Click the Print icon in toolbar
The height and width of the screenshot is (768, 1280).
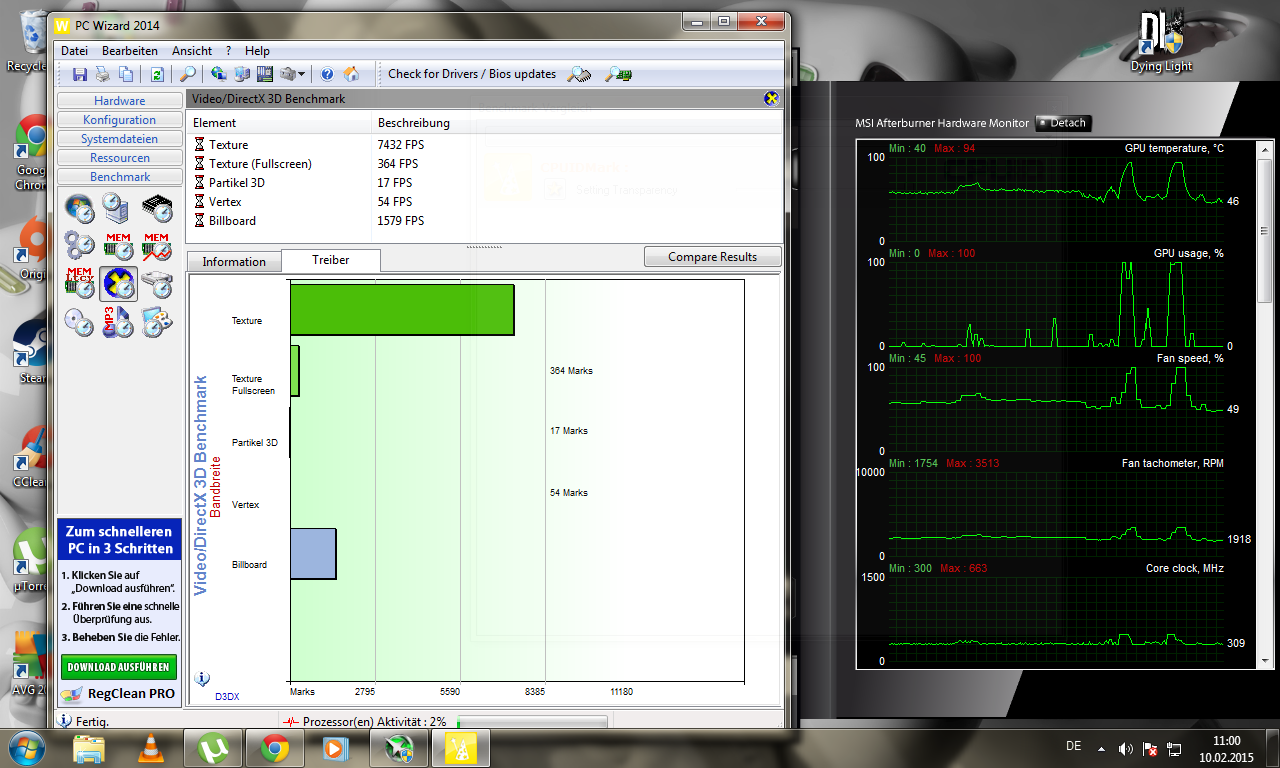tap(103, 74)
